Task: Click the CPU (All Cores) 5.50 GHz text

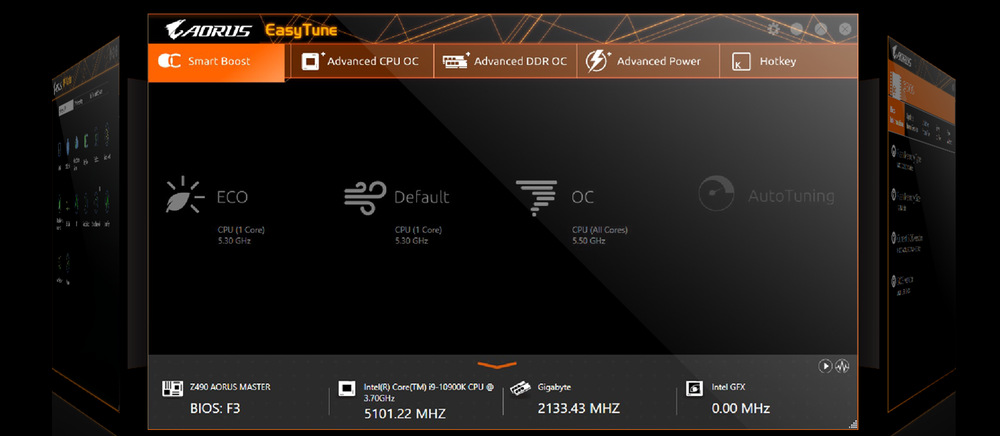Action: coord(599,235)
